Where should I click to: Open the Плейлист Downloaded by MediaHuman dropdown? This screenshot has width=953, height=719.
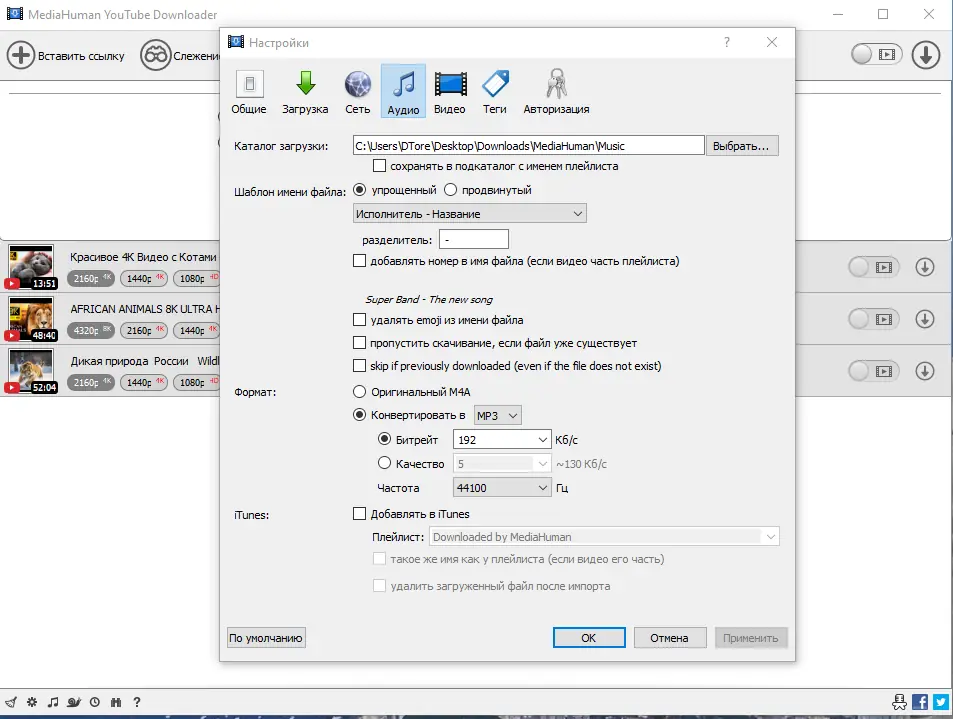click(604, 537)
